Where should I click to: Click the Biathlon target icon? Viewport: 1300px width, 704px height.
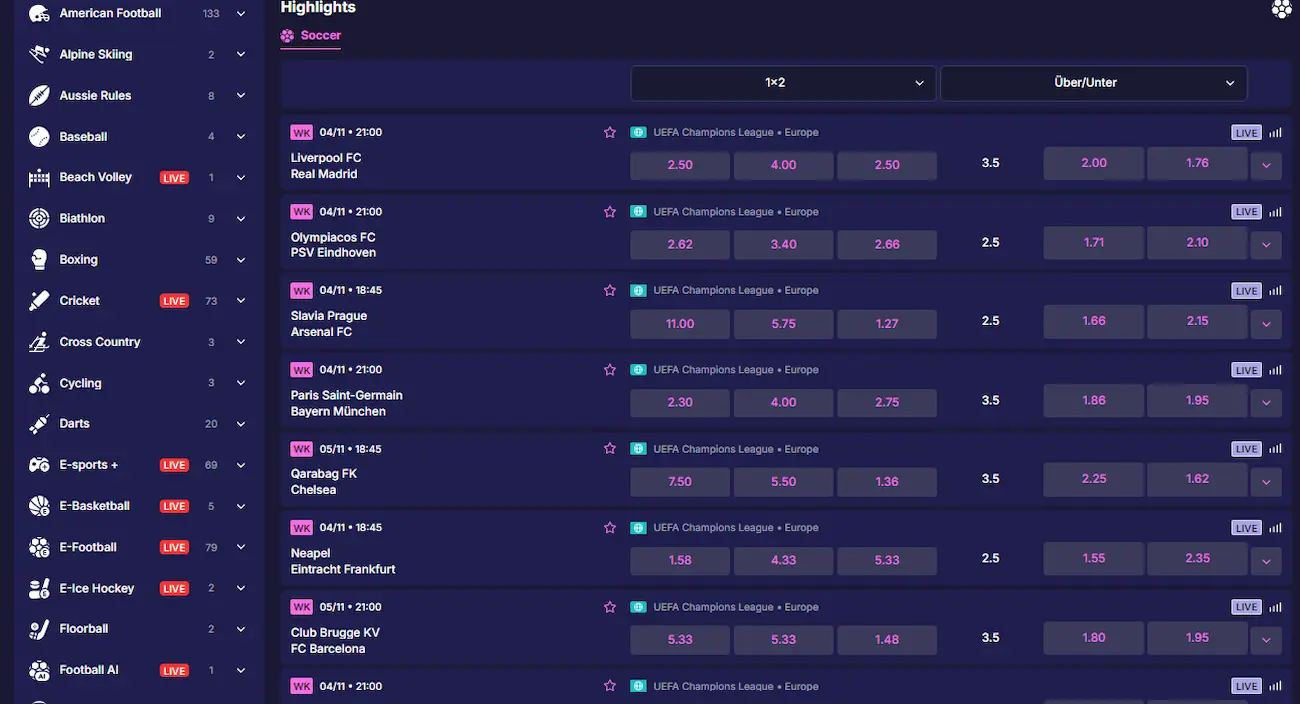(39, 218)
